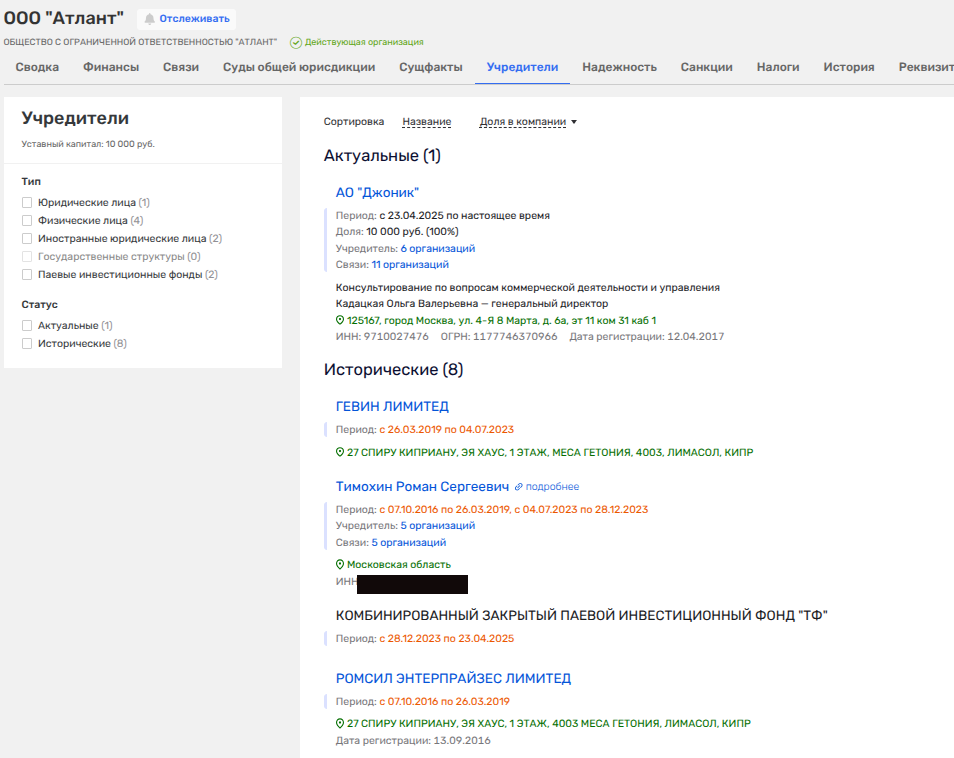Go to the Санкции tab
This screenshot has width=954, height=758.
(706, 67)
